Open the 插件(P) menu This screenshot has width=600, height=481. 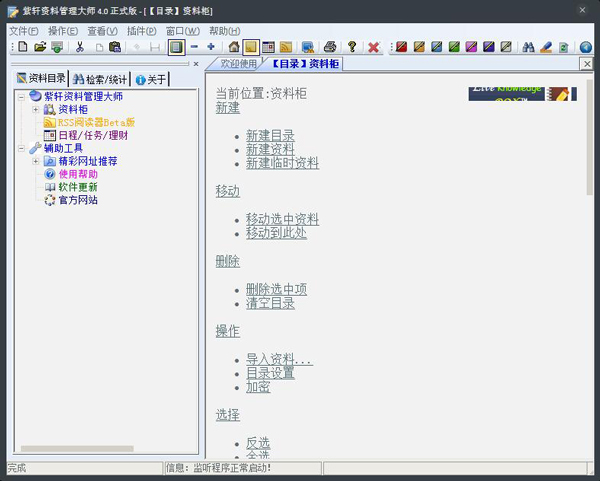point(142,31)
